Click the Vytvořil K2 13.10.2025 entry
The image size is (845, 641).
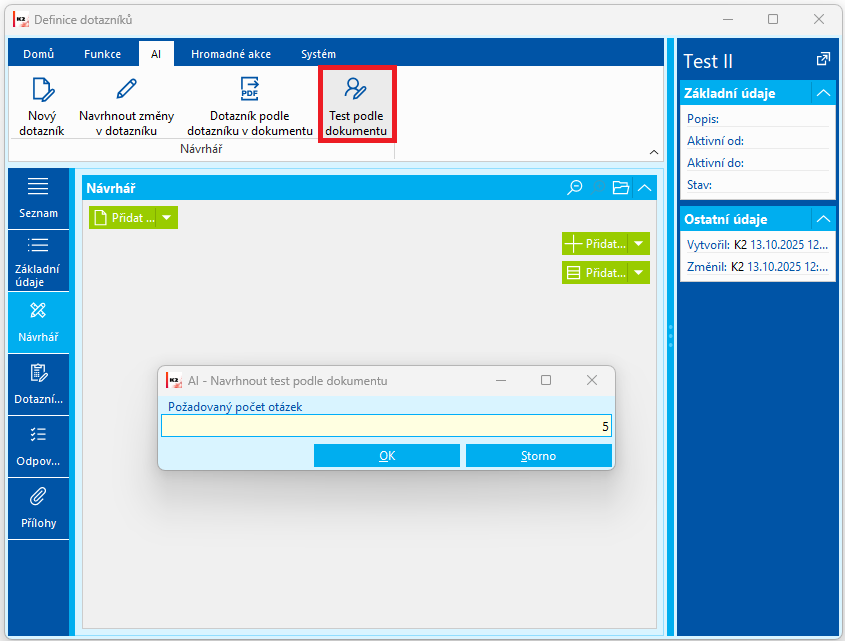point(758,245)
